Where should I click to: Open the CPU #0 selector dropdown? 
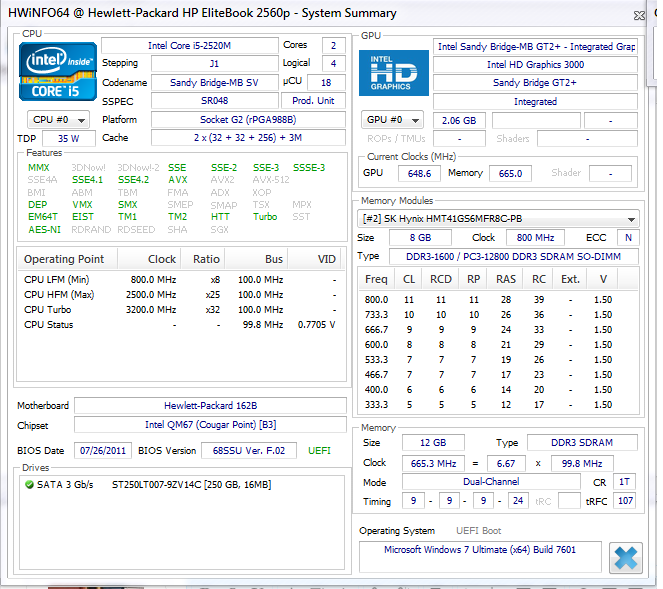point(59,120)
